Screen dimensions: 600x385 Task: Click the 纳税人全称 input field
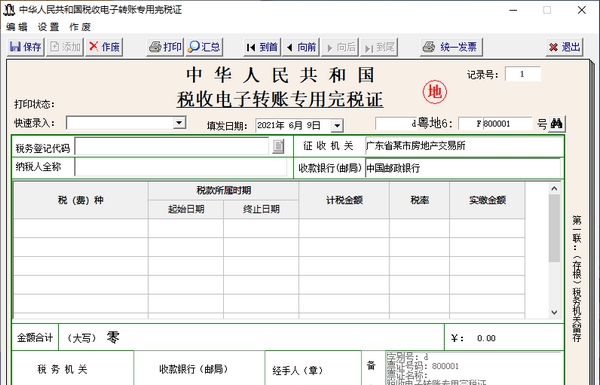181,167
